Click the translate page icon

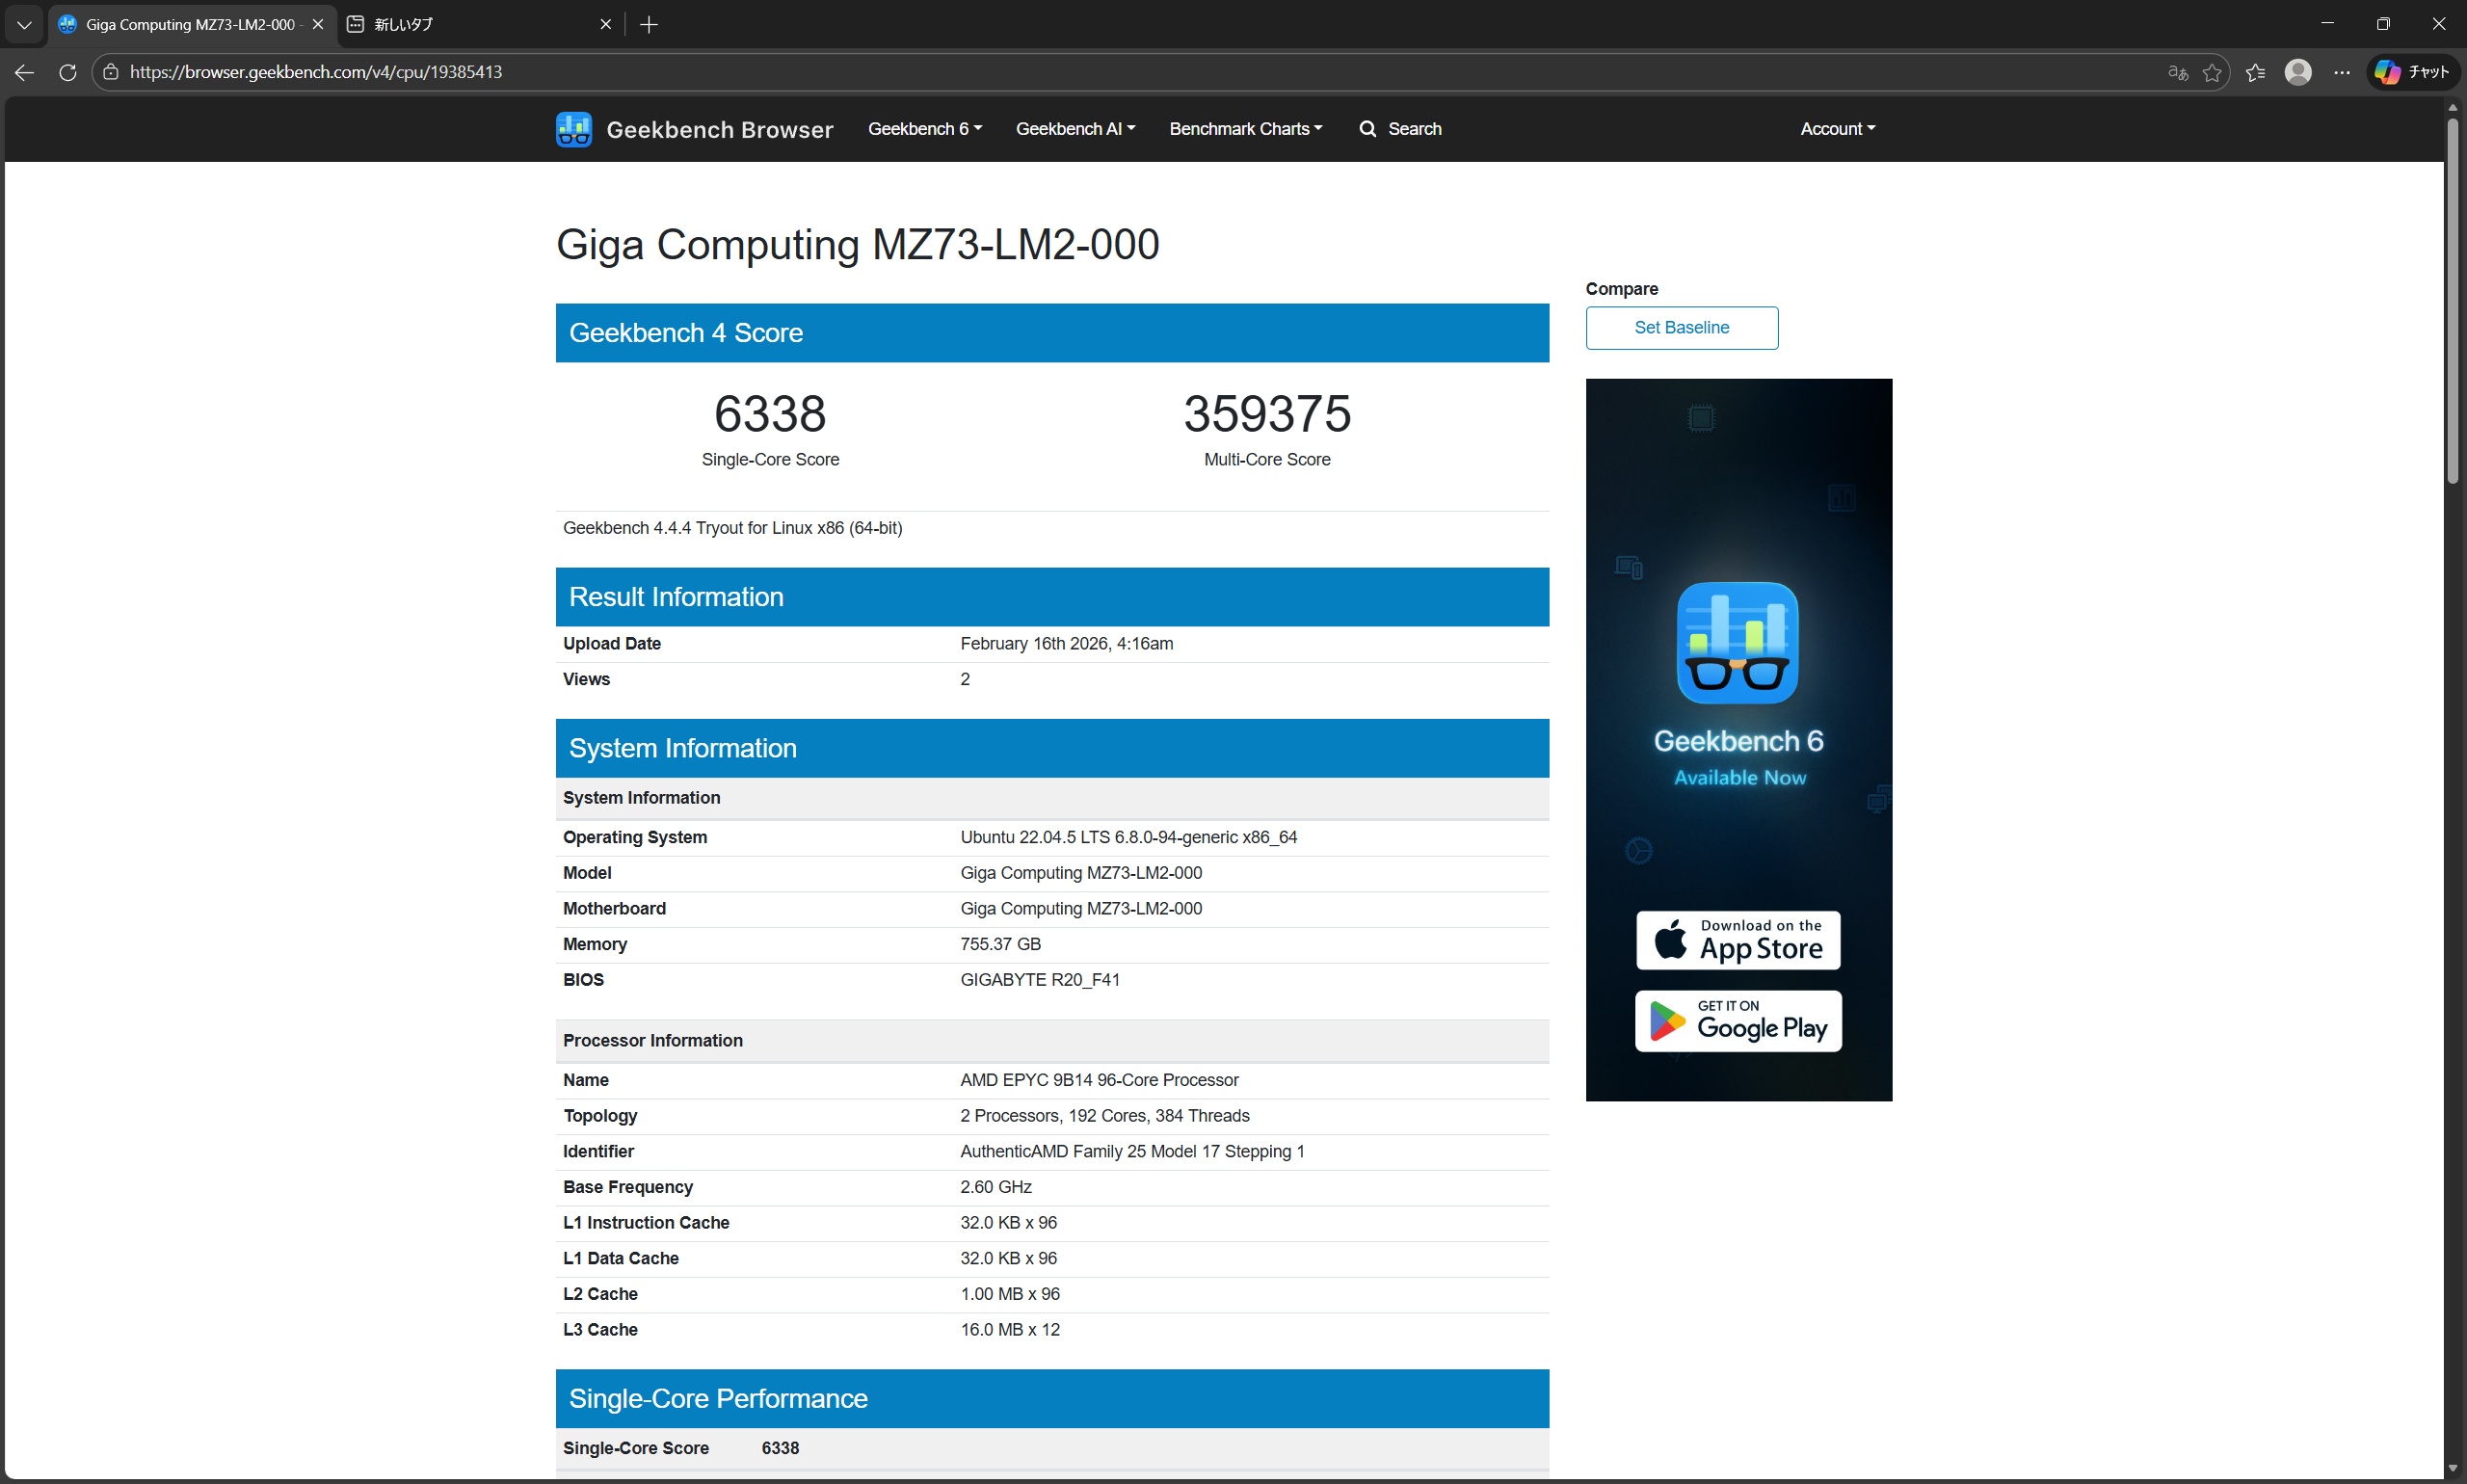(x=2177, y=72)
